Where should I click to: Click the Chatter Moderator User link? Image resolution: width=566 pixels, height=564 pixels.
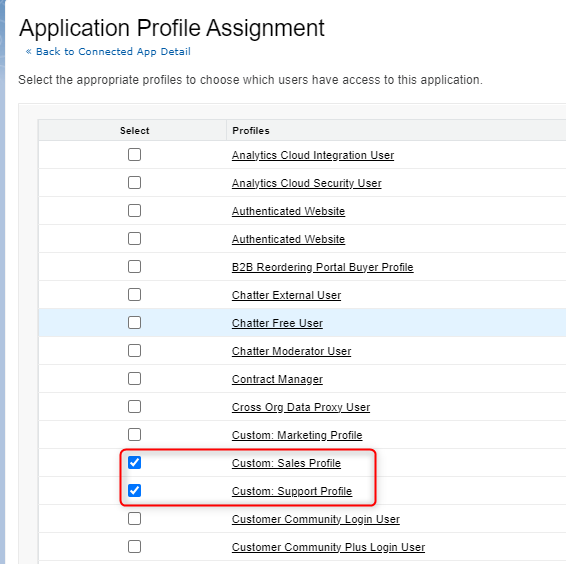click(291, 351)
